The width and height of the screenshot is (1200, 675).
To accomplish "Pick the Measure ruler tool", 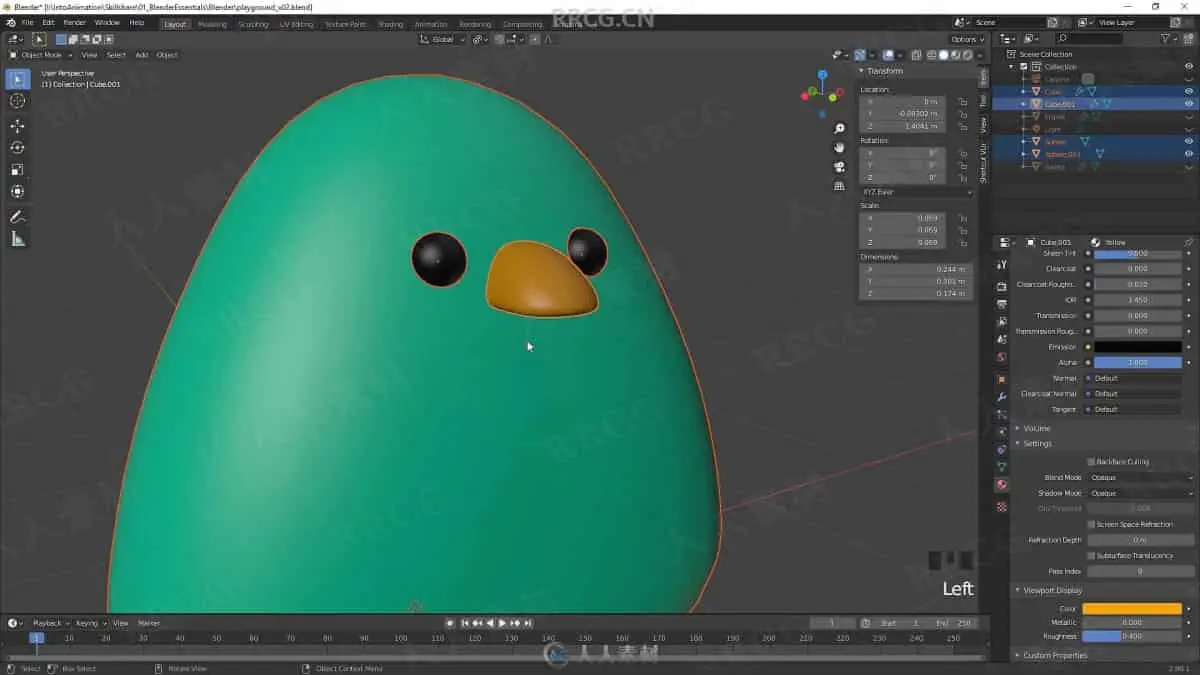I will click(x=17, y=239).
